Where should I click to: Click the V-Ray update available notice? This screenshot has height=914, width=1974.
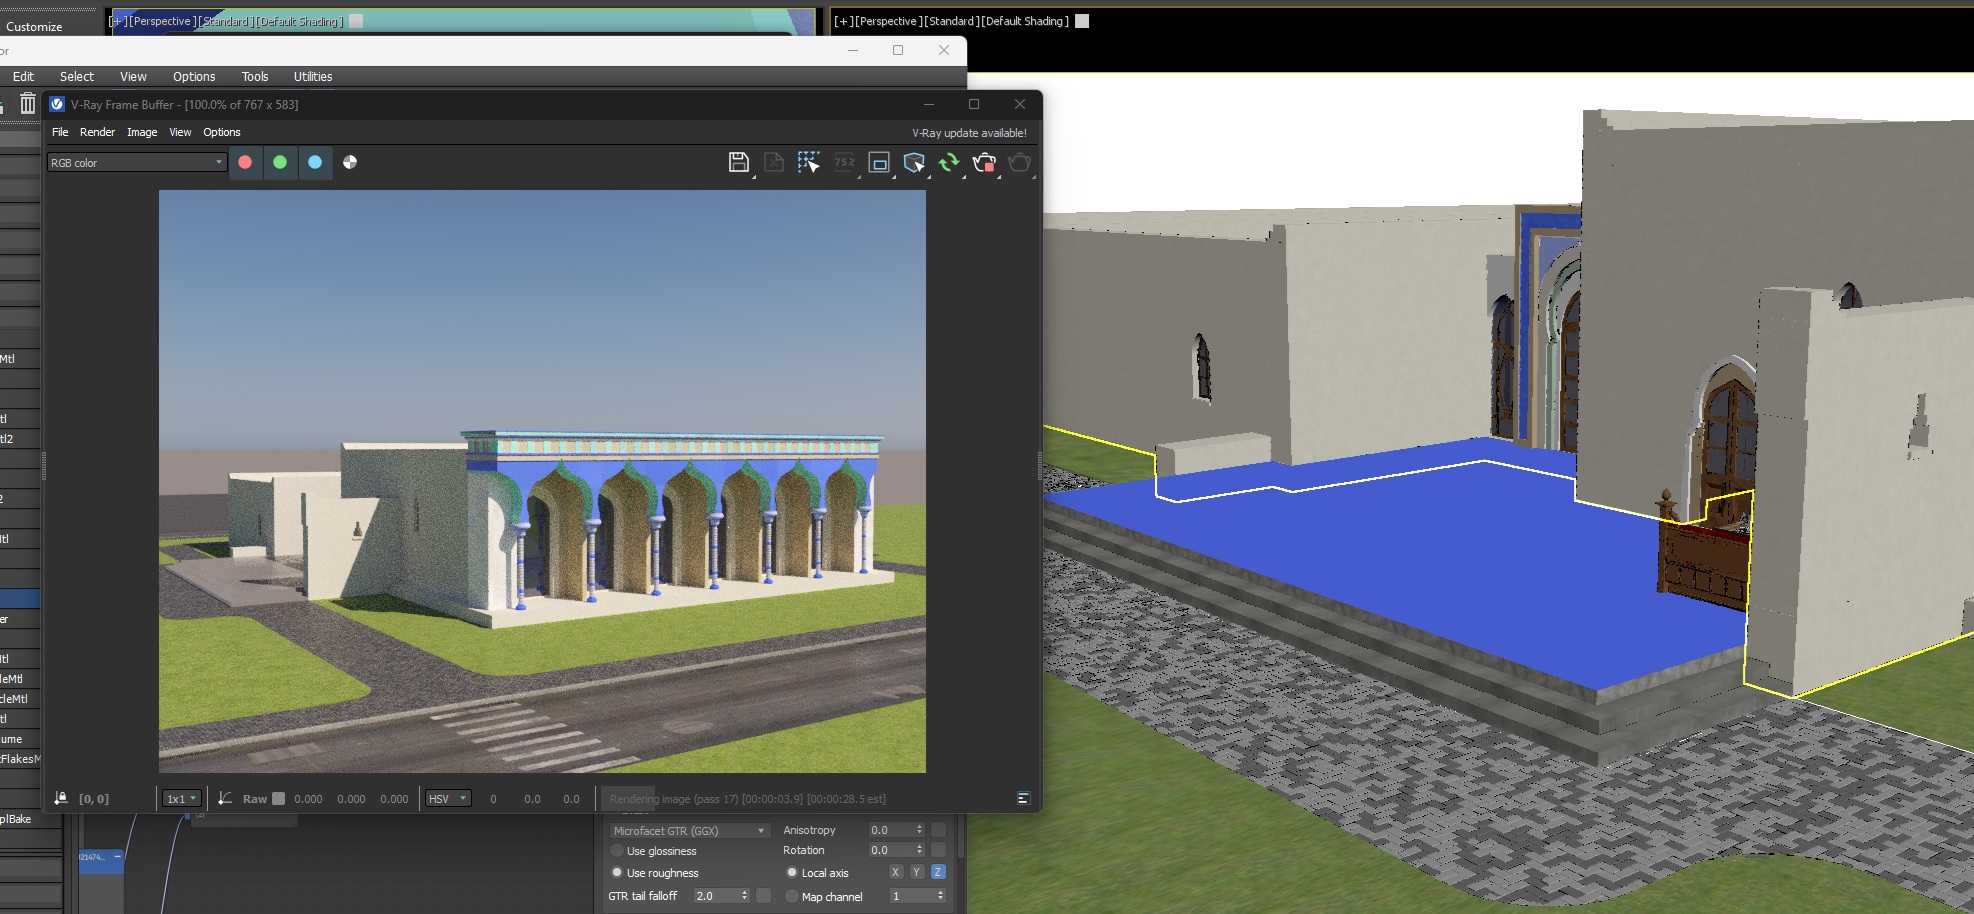point(969,133)
